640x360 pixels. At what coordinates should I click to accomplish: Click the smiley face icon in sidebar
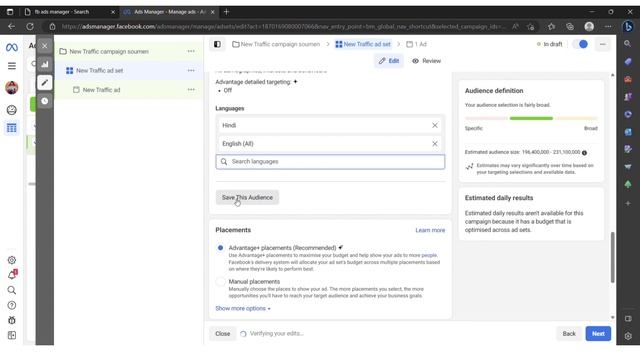[12, 110]
